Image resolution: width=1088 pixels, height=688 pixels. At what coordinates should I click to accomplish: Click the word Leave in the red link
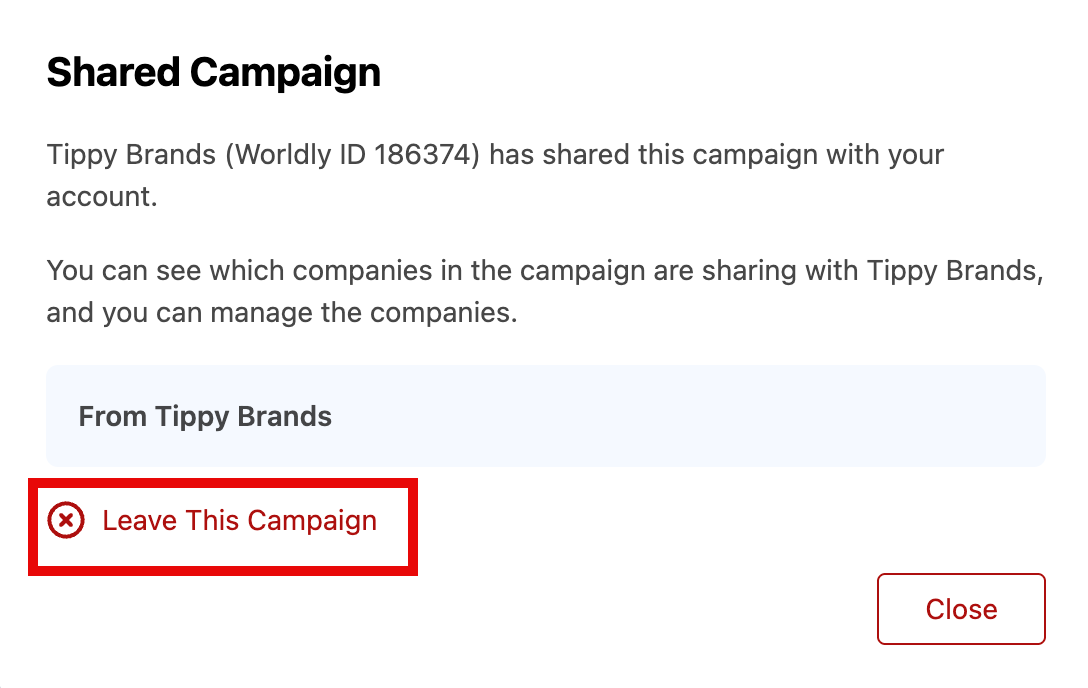[139, 521]
